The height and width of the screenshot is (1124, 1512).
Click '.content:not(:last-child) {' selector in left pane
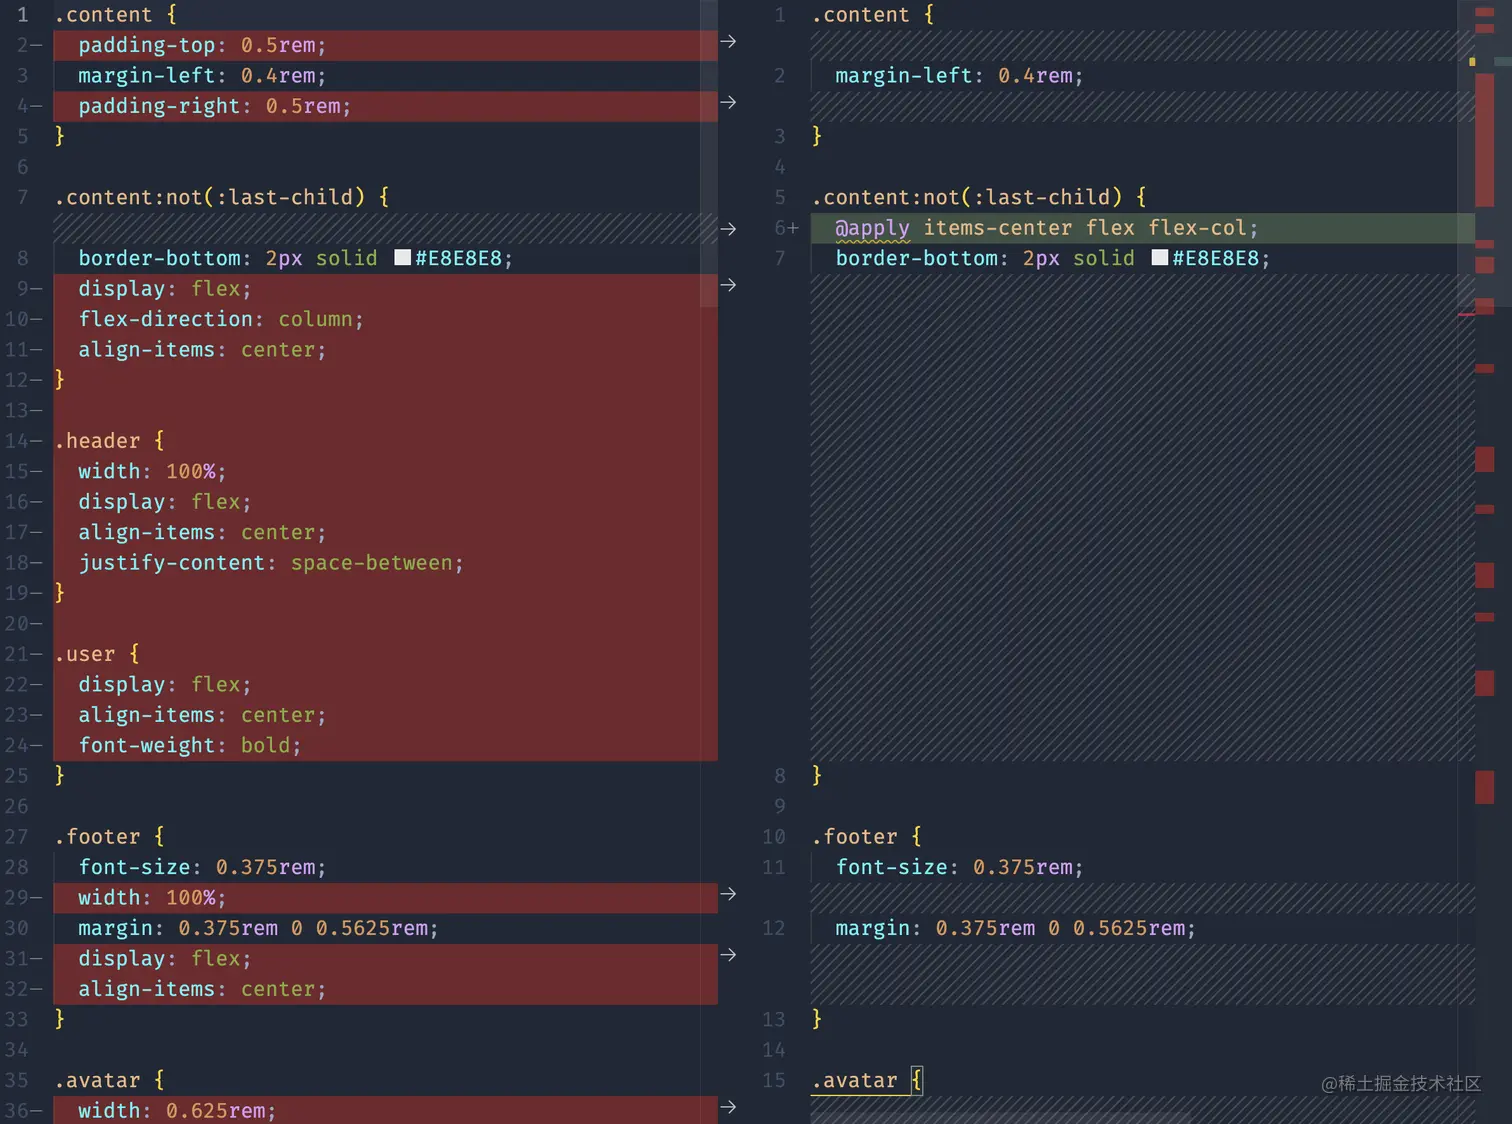point(222,197)
